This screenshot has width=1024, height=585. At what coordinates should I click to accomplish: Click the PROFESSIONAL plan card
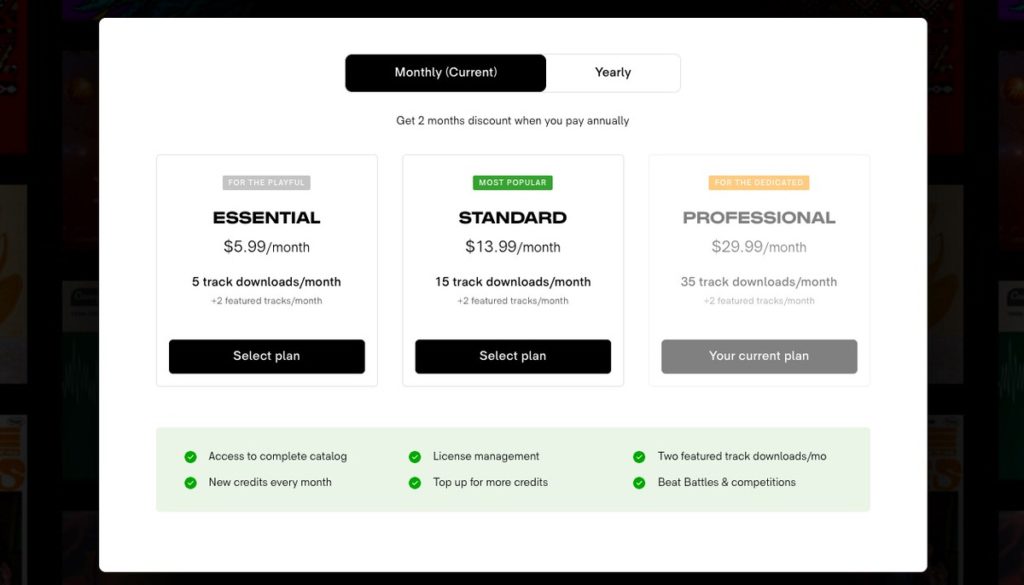click(x=758, y=270)
